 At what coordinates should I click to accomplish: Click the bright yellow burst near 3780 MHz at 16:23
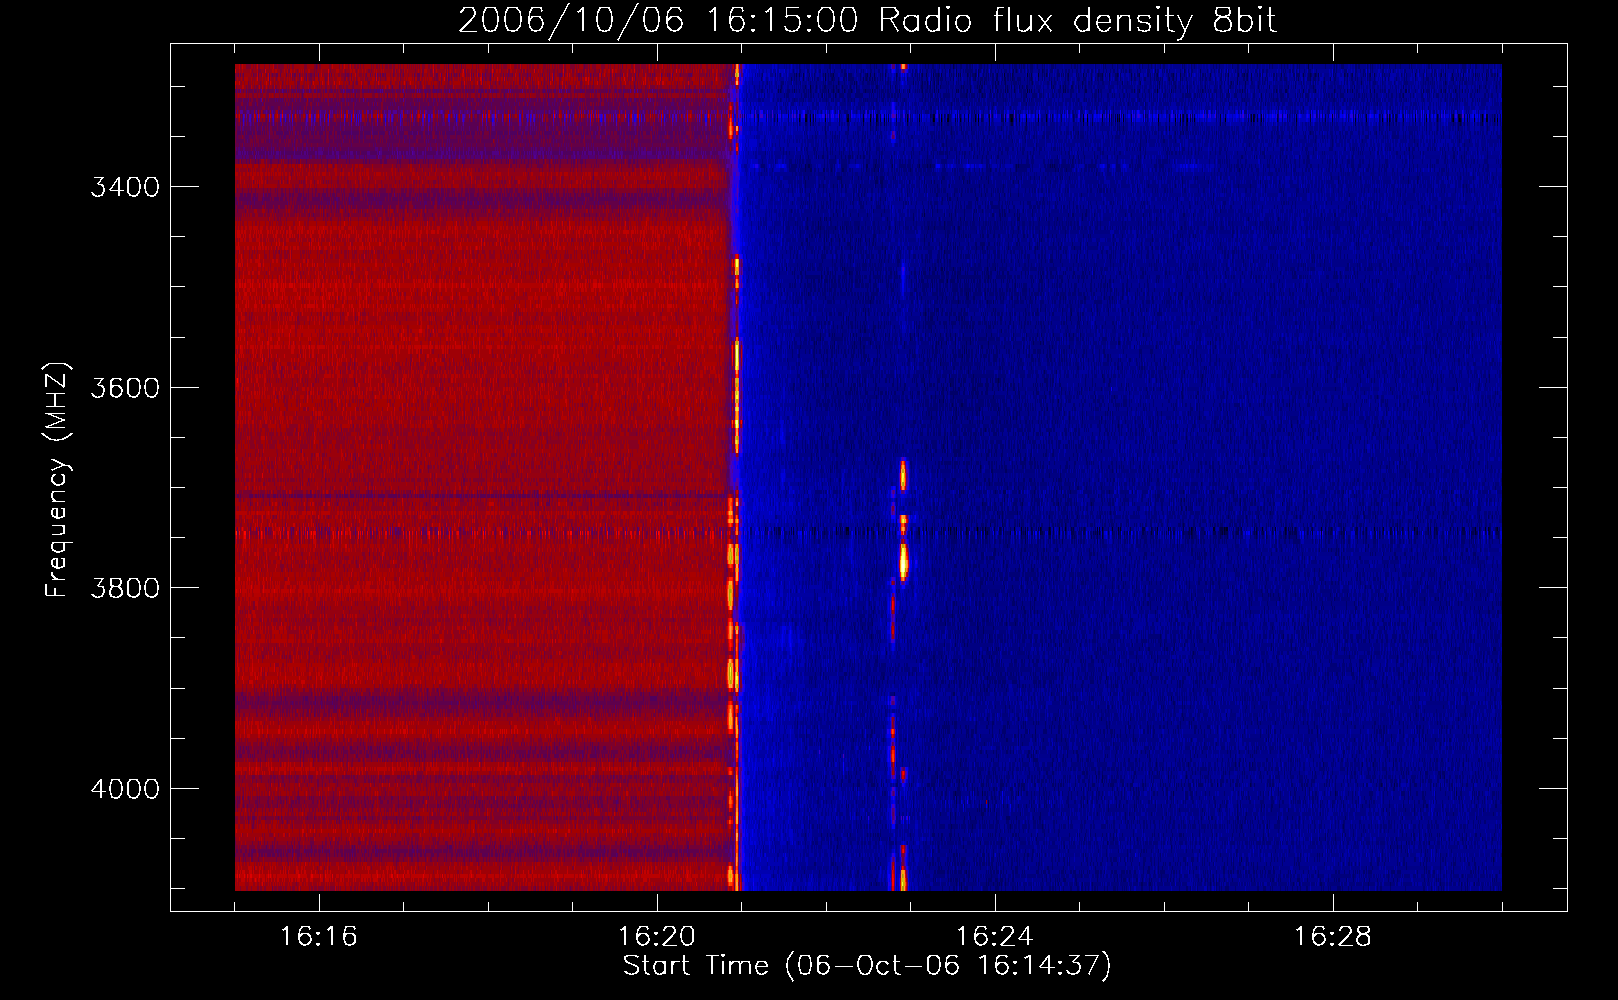pyautogui.click(x=903, y=562)
